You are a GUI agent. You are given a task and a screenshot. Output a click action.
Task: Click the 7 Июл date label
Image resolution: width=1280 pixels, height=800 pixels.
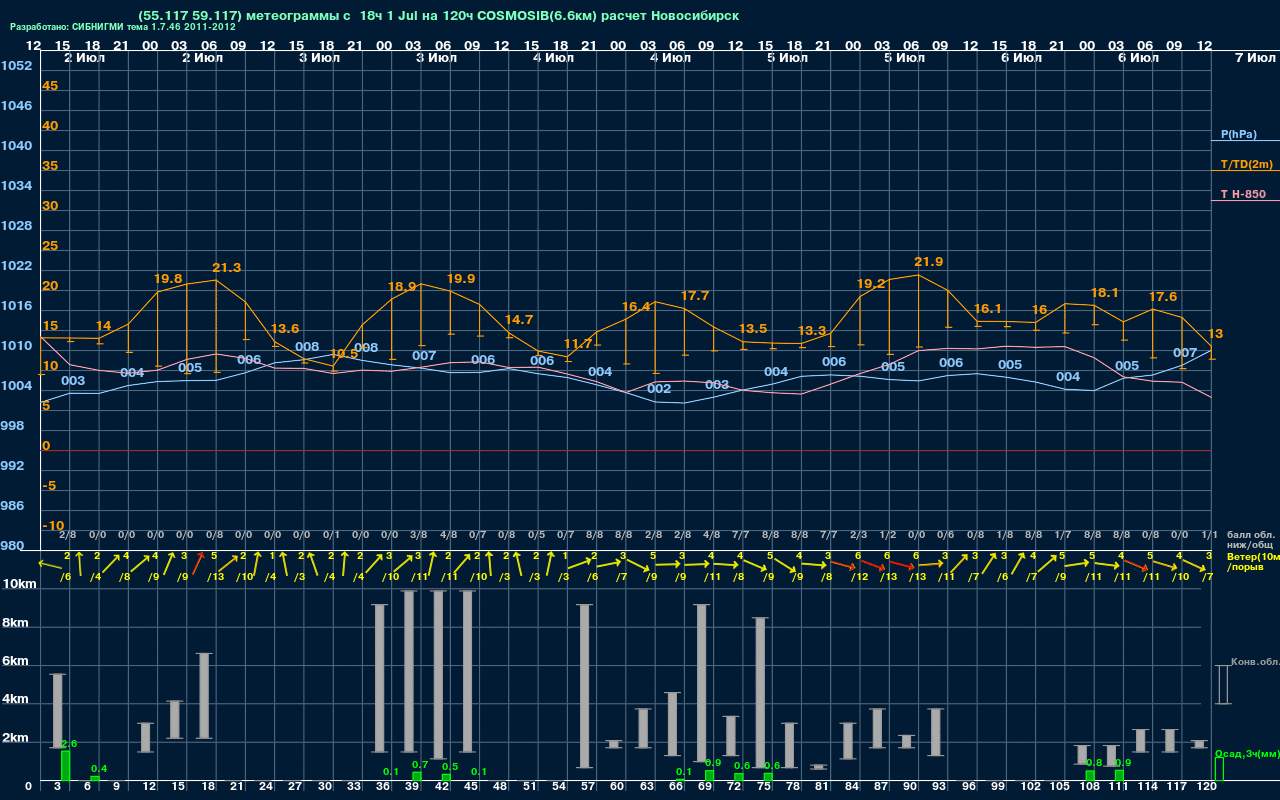click(x=1253, y=58)
